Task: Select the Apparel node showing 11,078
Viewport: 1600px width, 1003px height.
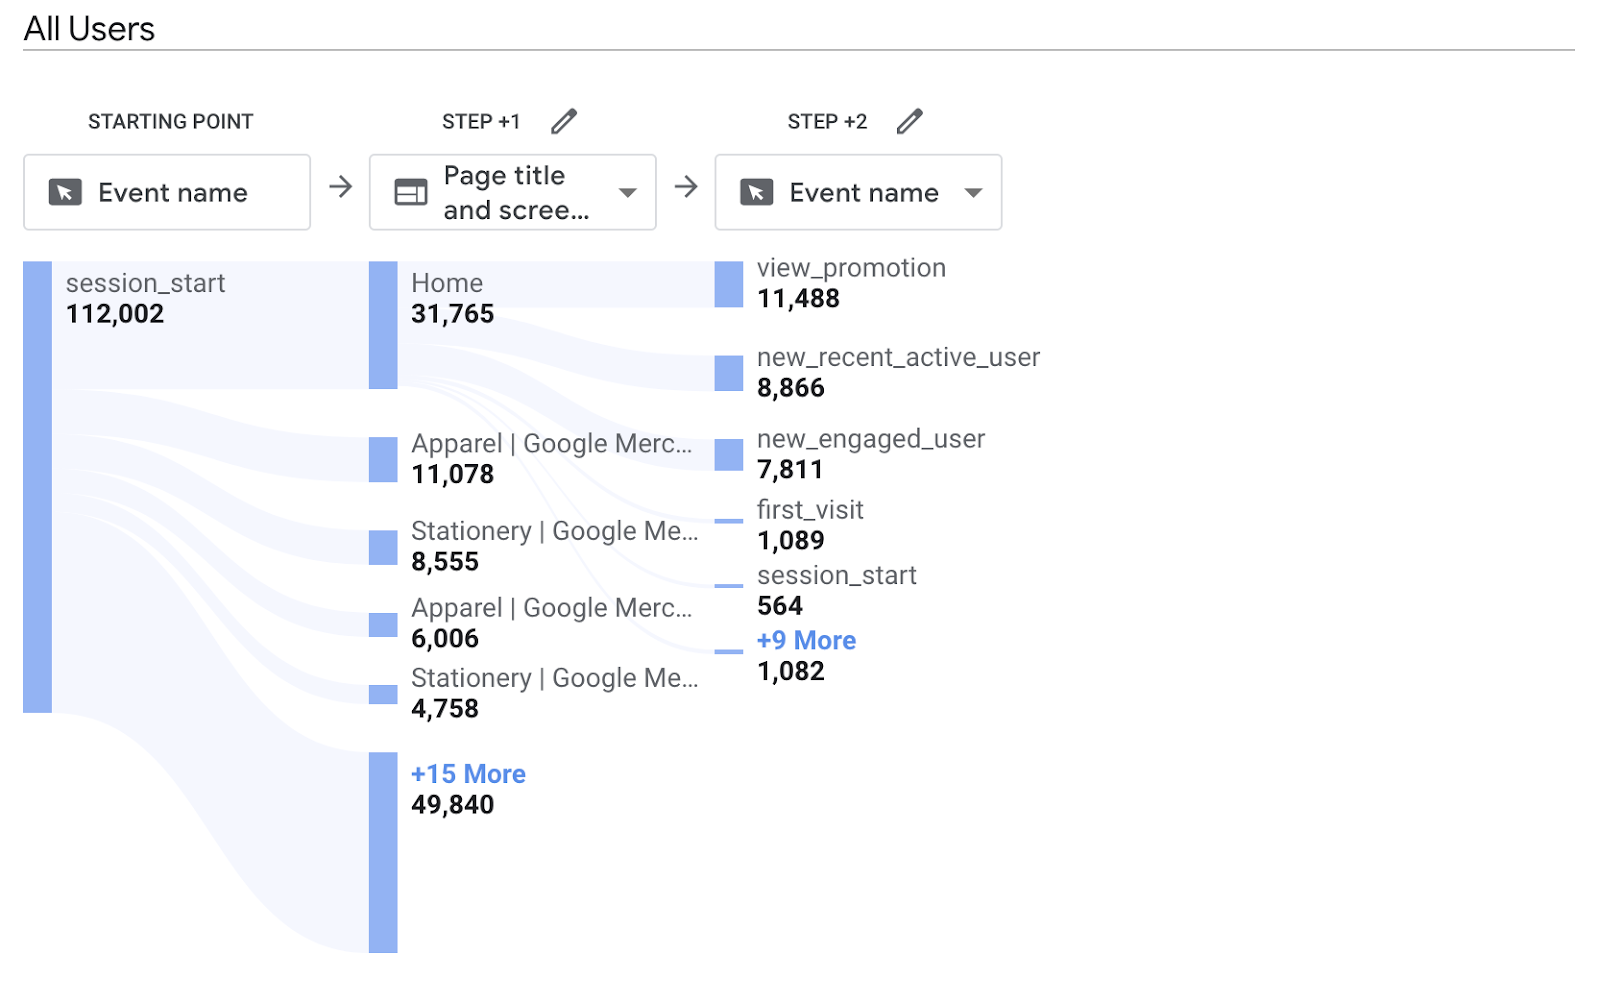Action: click(383, 458)
